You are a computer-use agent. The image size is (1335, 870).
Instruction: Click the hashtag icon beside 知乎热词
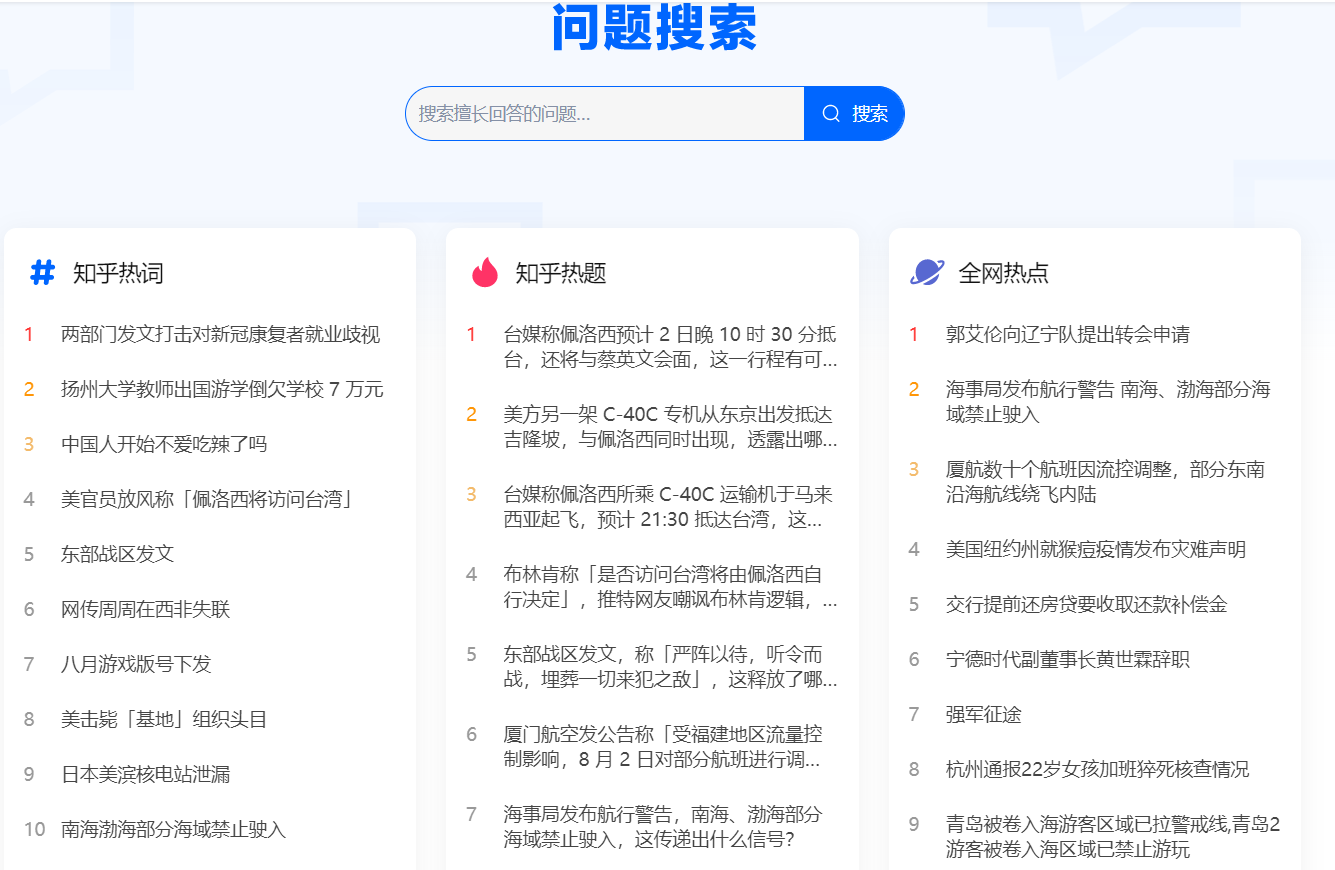point(42,272)
